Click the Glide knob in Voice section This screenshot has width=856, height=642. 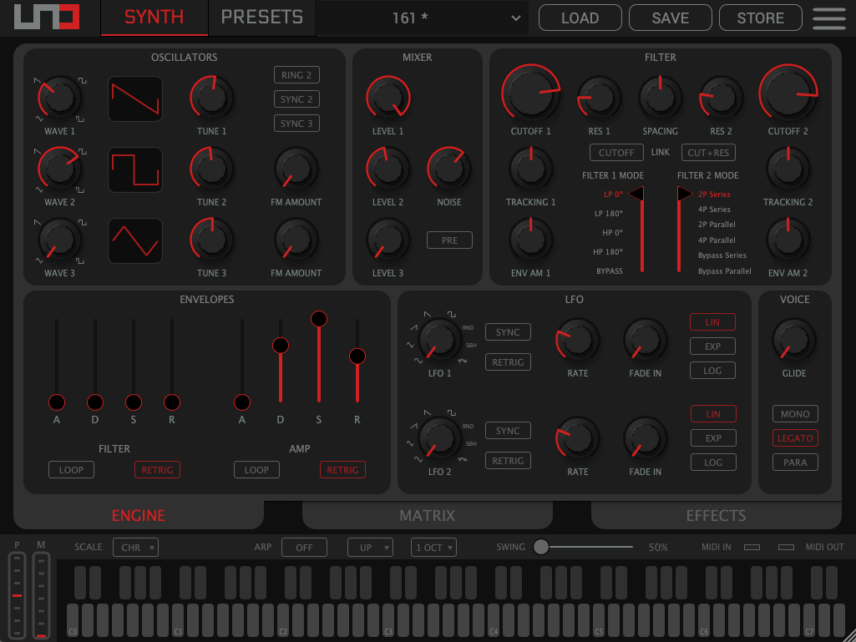pos(794,340)
